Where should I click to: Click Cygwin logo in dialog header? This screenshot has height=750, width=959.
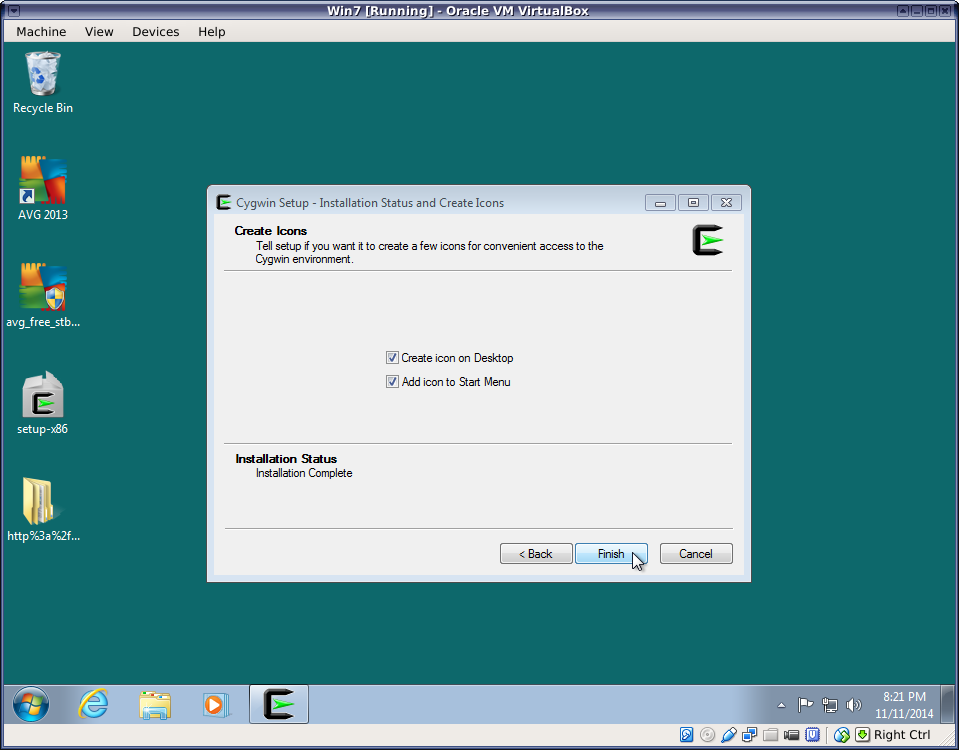click(x=708, y=240)
